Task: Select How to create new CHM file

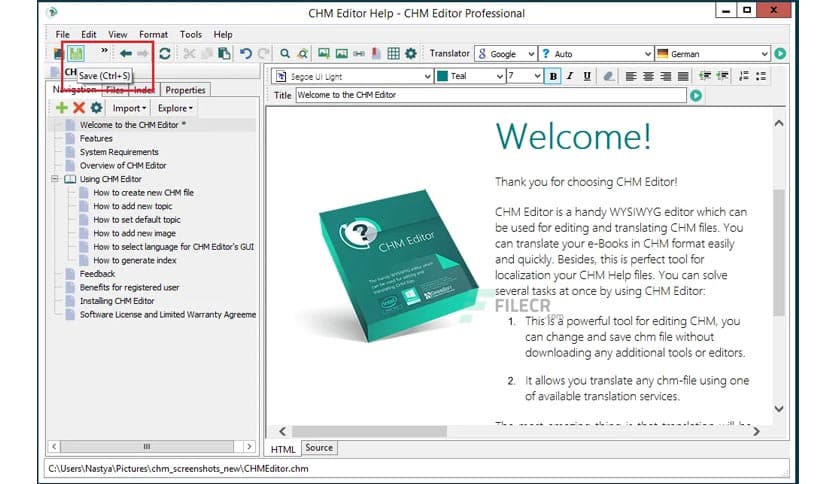Action: point(143,192)
